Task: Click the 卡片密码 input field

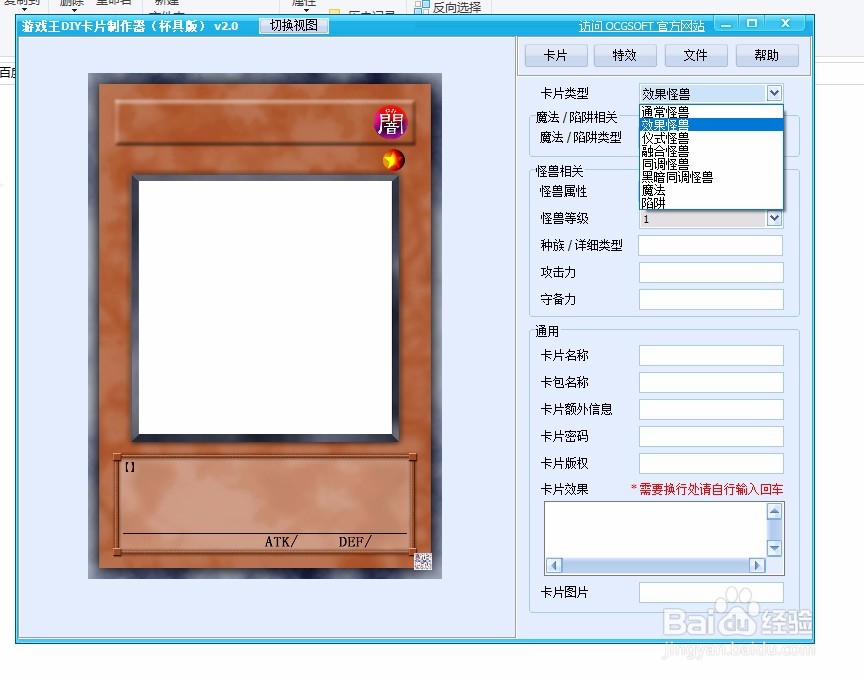Action: coord(711,436)
